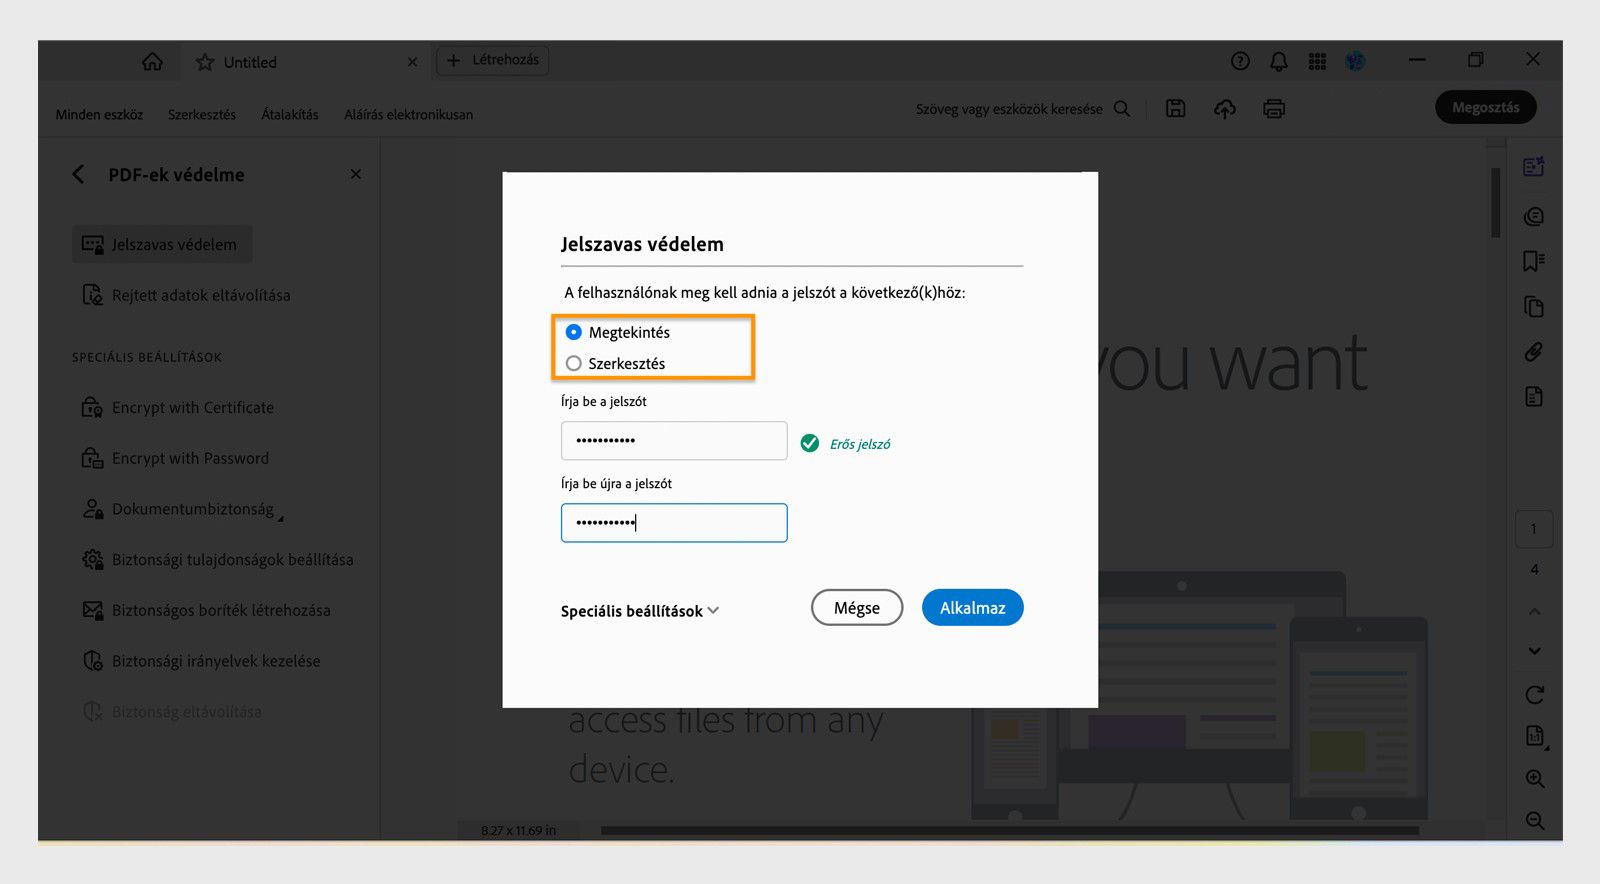Click the Létrehozás create button
Image resolution: width=1600 pixels, height=884 pixels.
(492, 61)
